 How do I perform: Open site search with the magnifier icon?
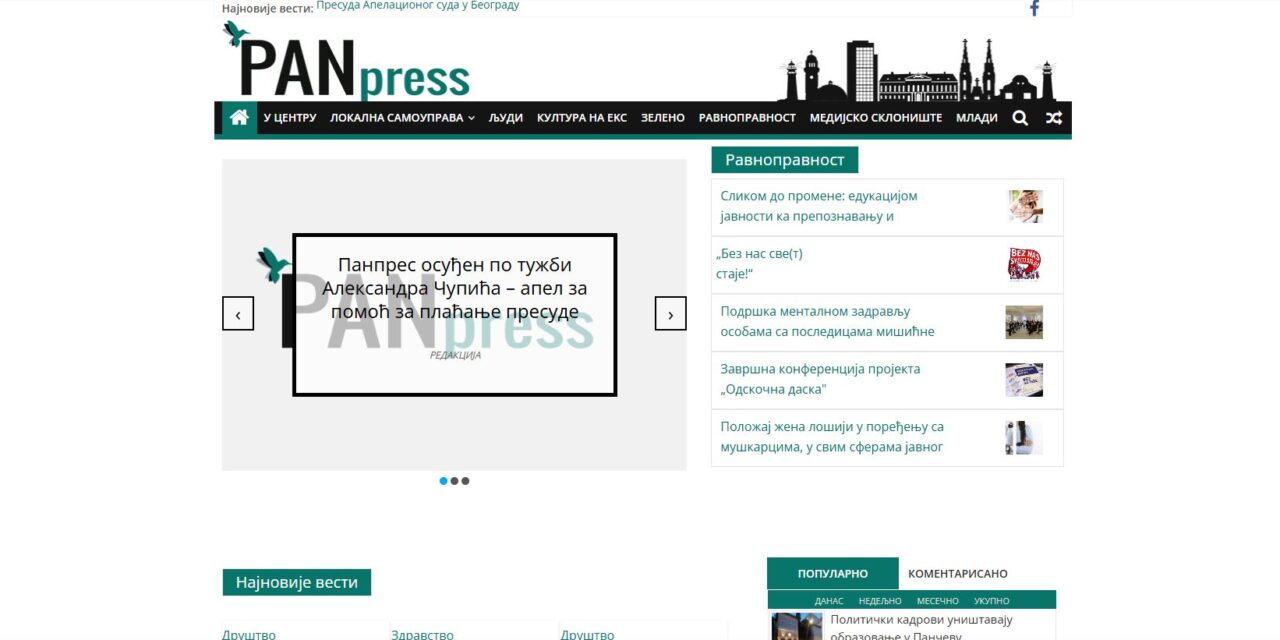(1020, 117)
